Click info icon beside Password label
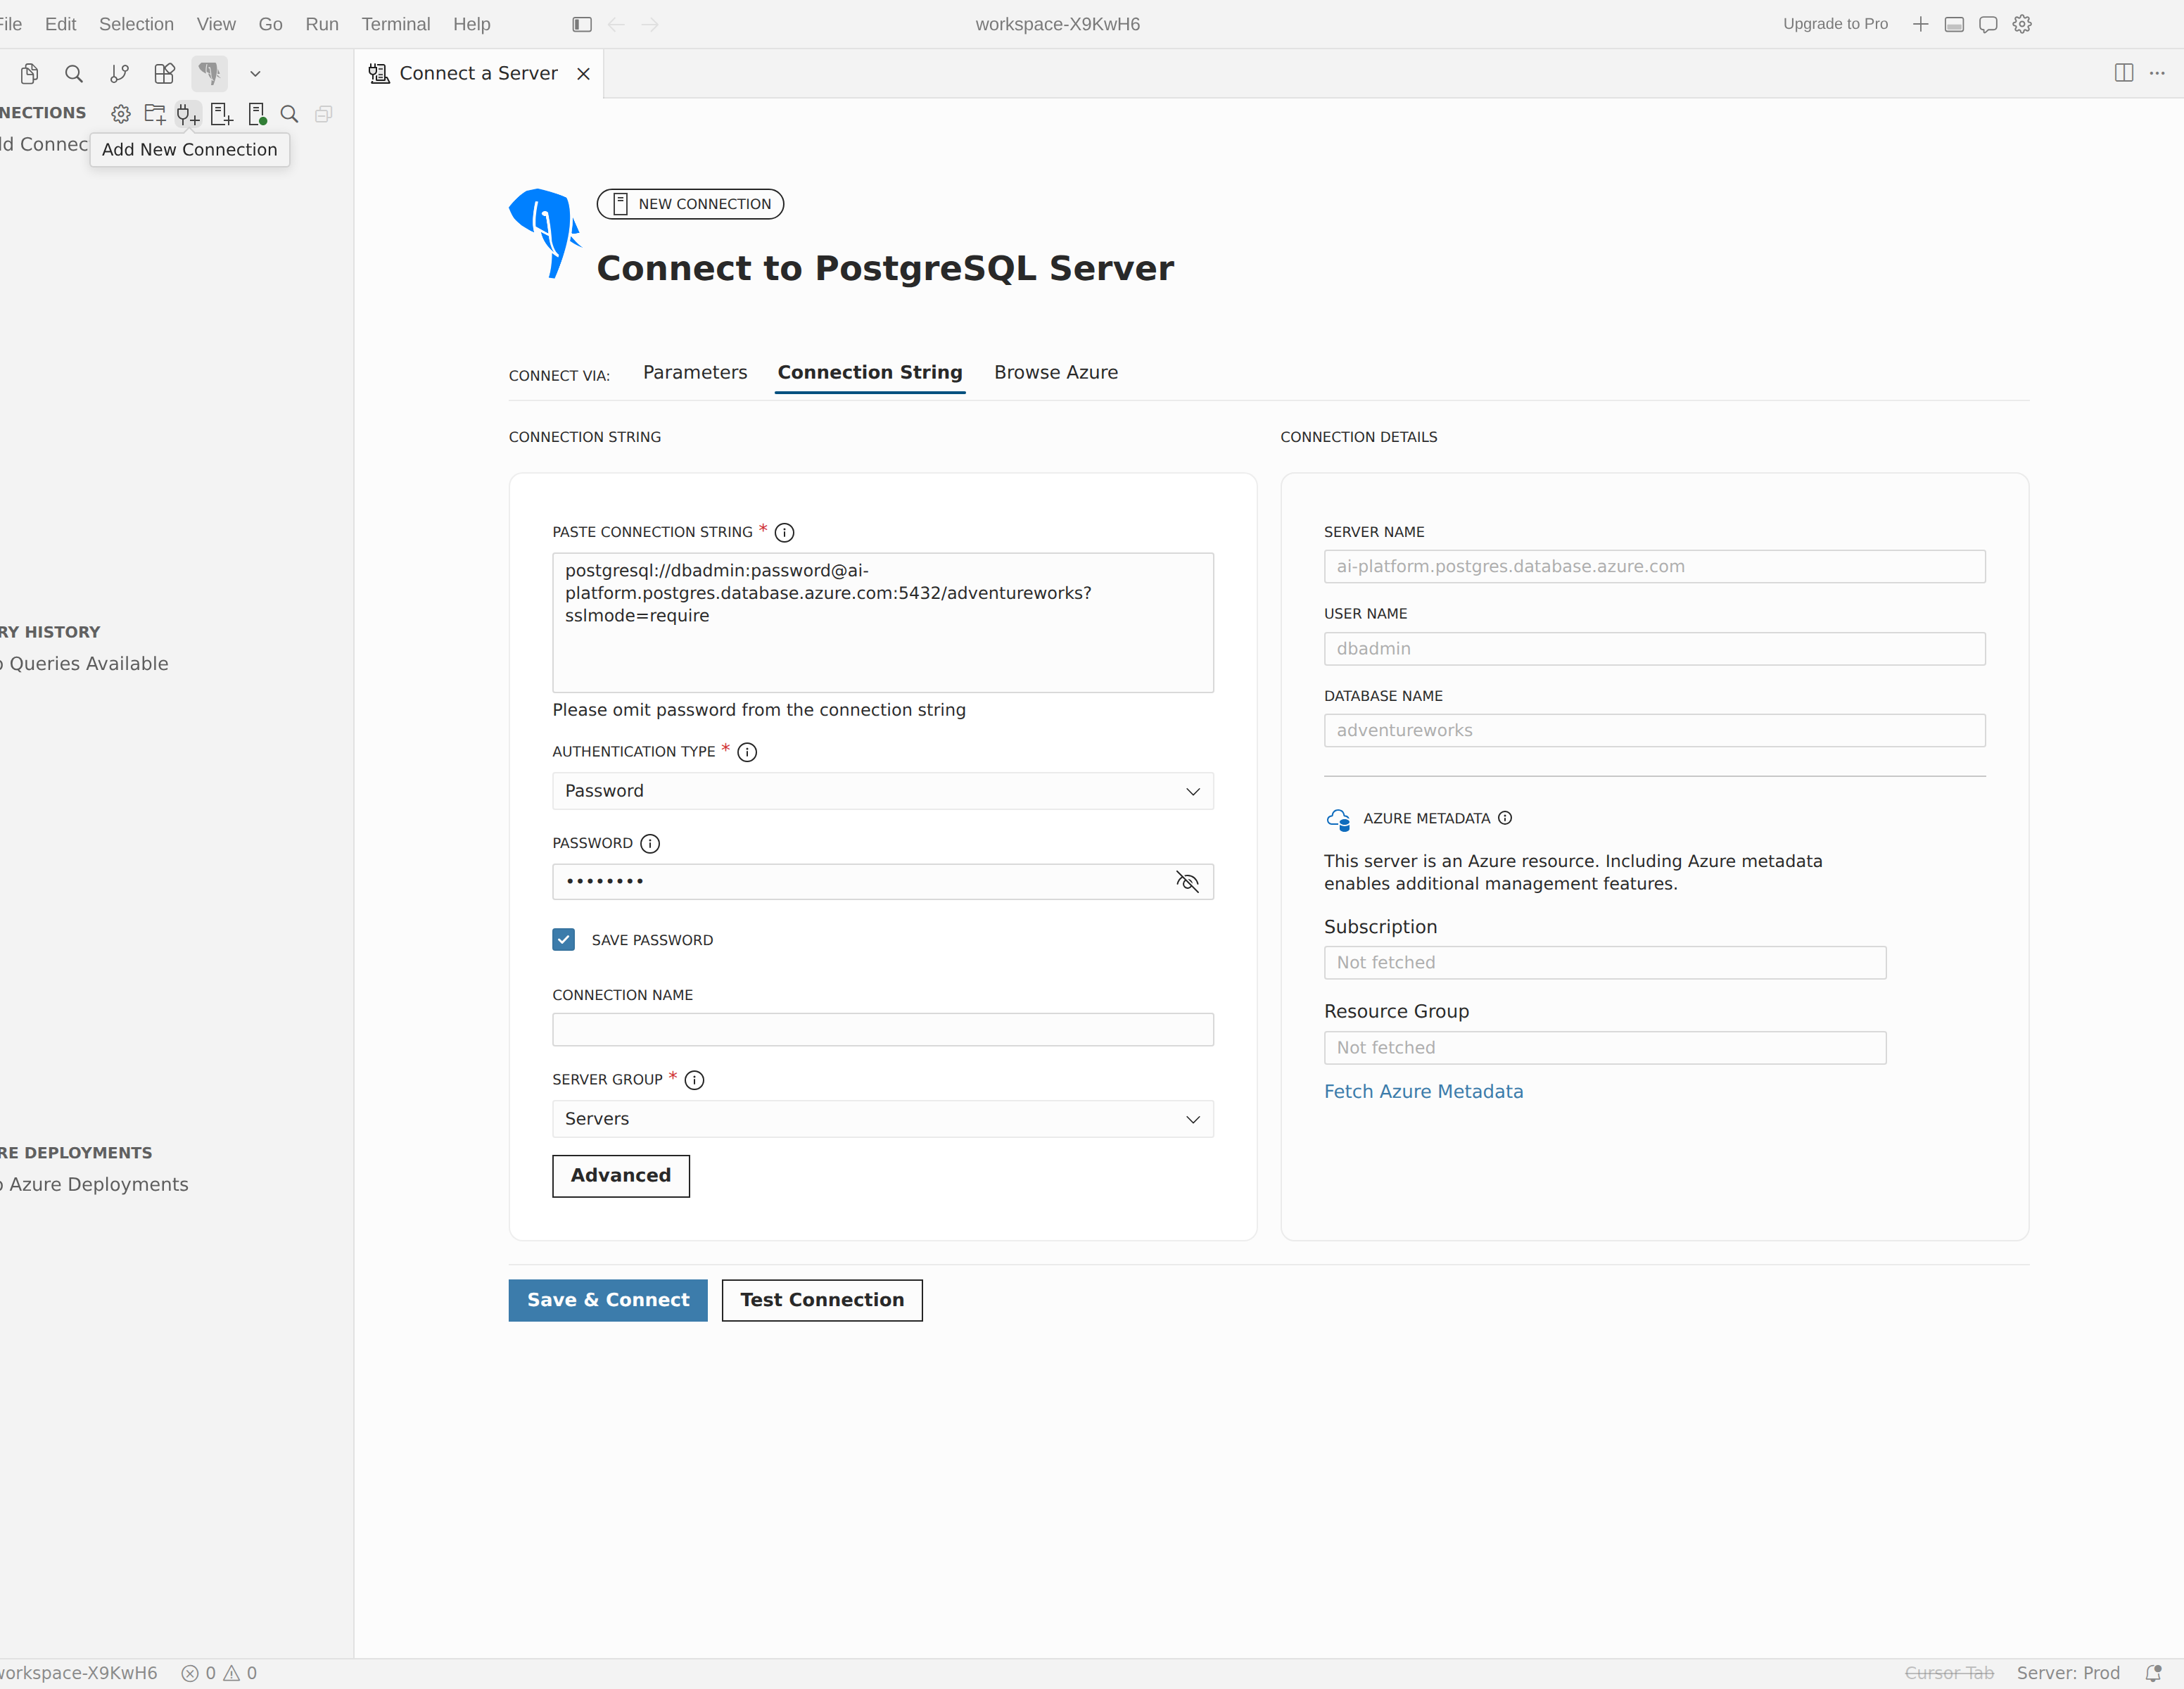The image size is (2184, 1689). coord(650,844)
